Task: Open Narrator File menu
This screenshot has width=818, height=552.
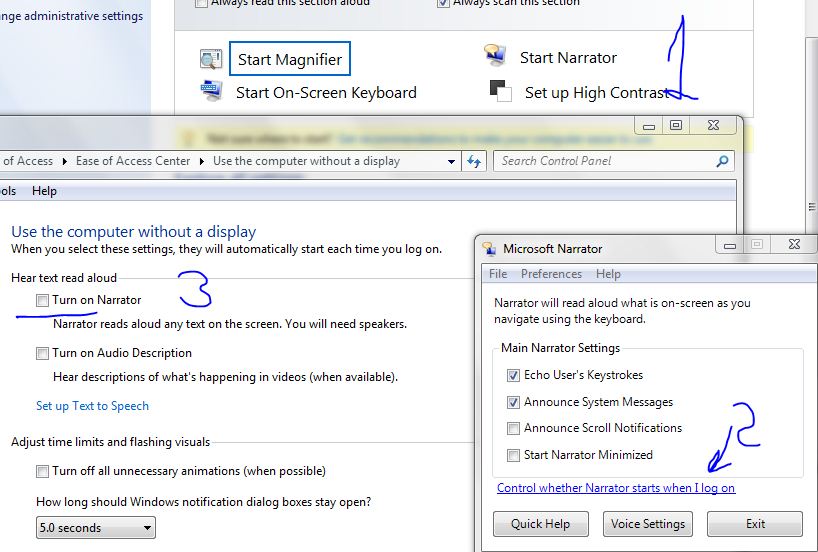Action: click(x=498, y=274)
